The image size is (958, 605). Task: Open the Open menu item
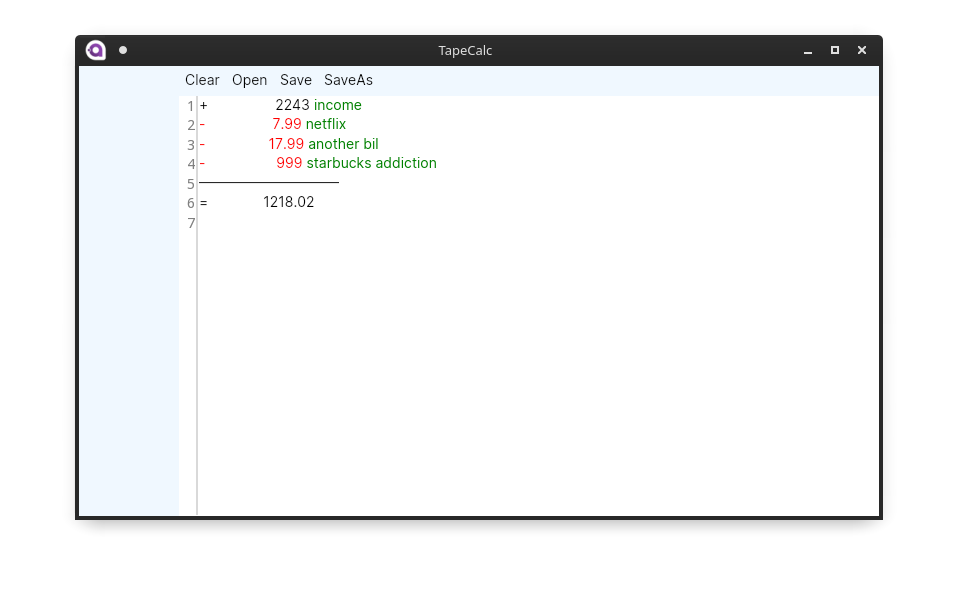249,80
